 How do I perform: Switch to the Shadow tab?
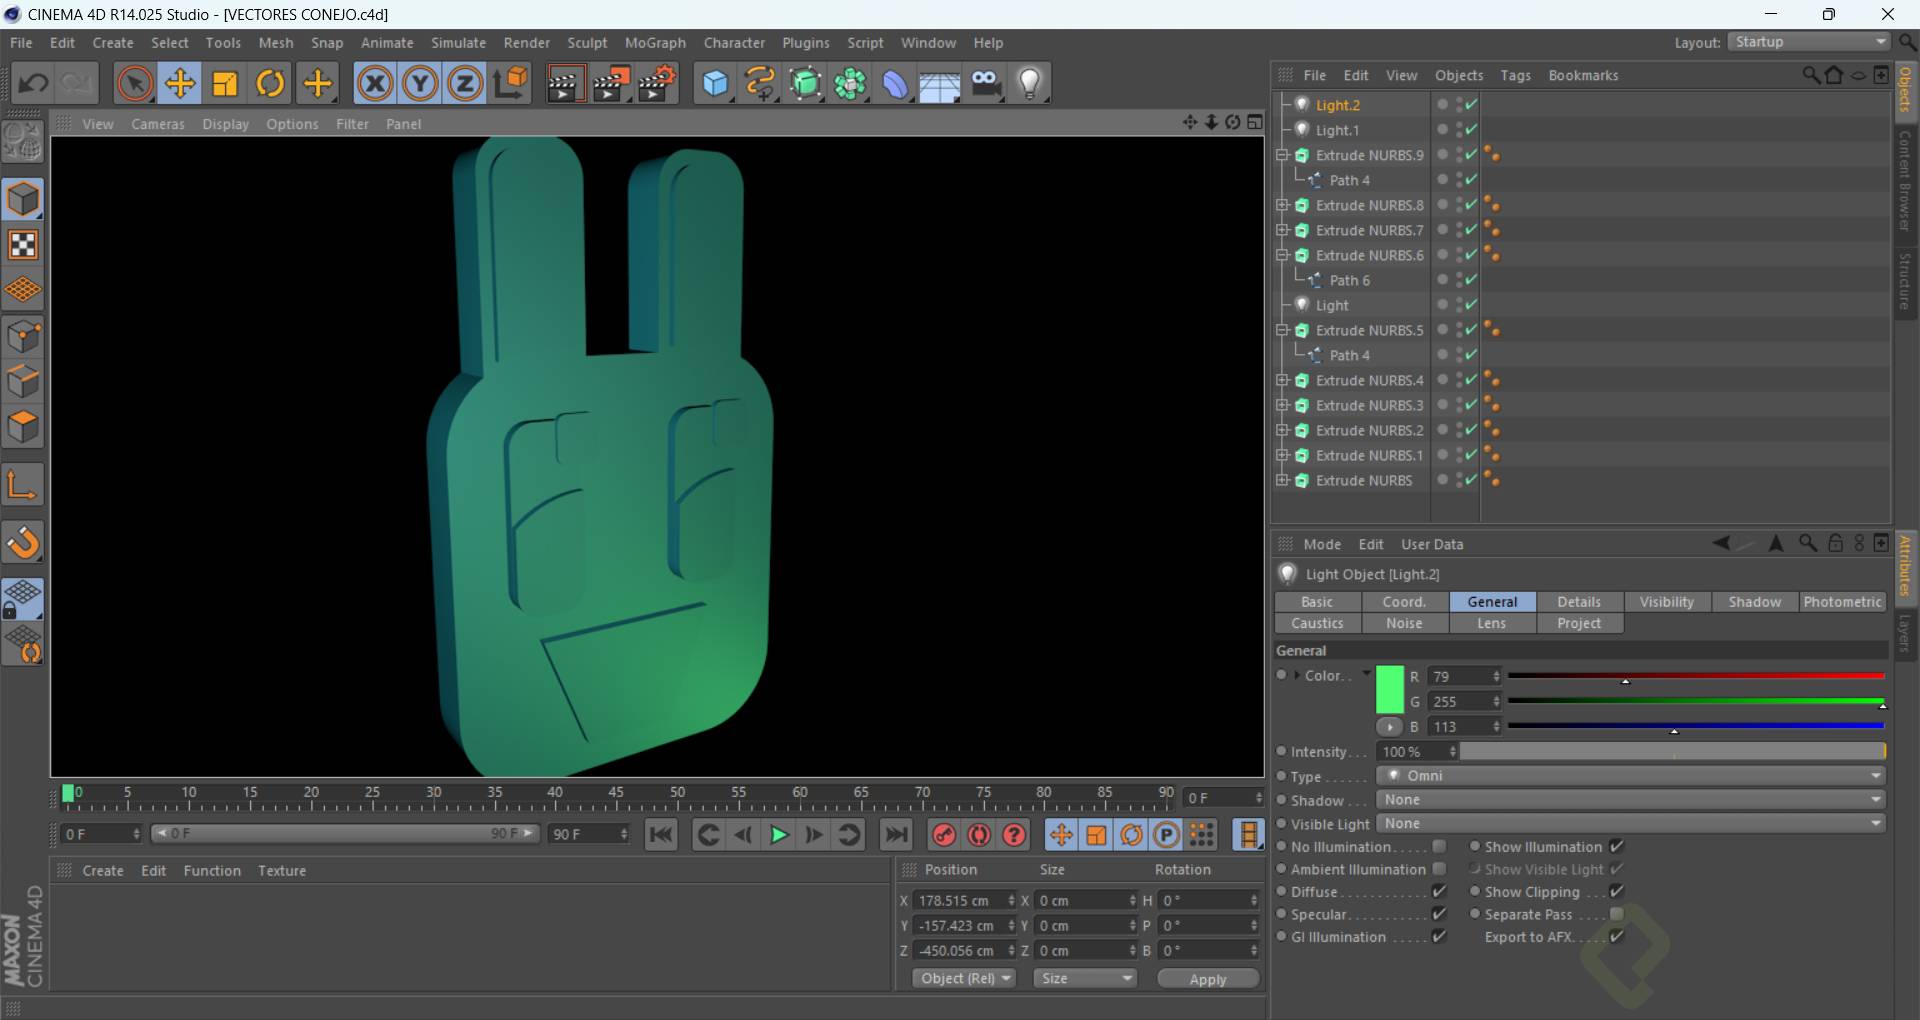coord(1755,602)
